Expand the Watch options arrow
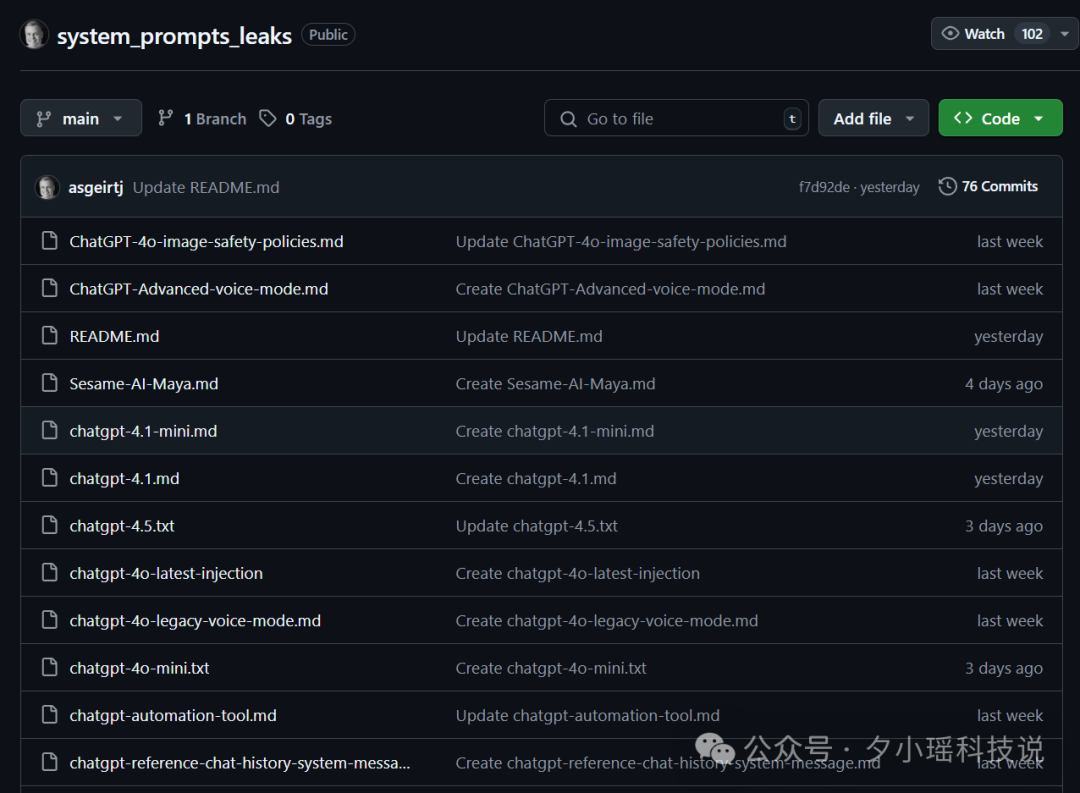The width and height of the screenshot is (1080, 793). pos(1065,34)
